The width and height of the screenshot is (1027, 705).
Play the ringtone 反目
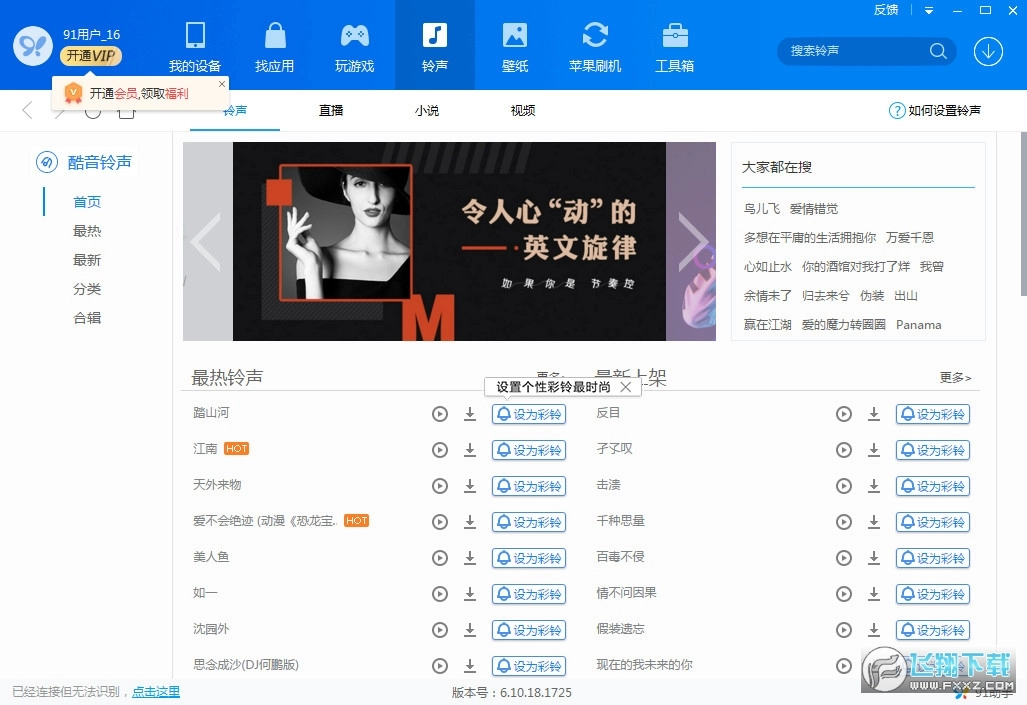[843, 413]
